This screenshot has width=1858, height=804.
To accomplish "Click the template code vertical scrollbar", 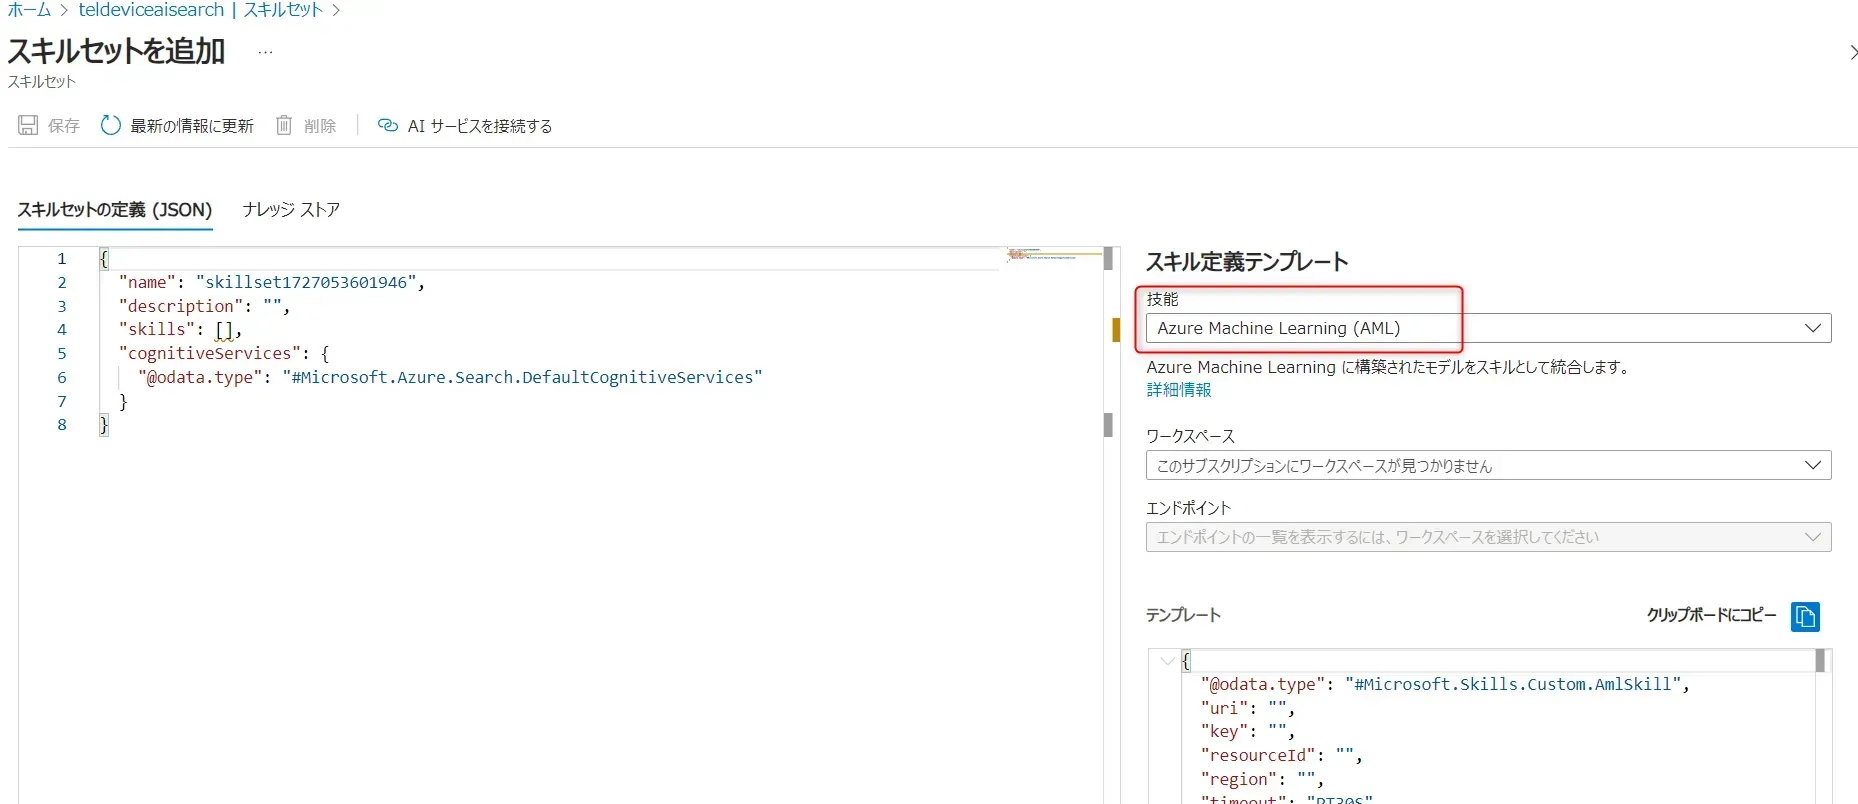I will [1820, 661].
